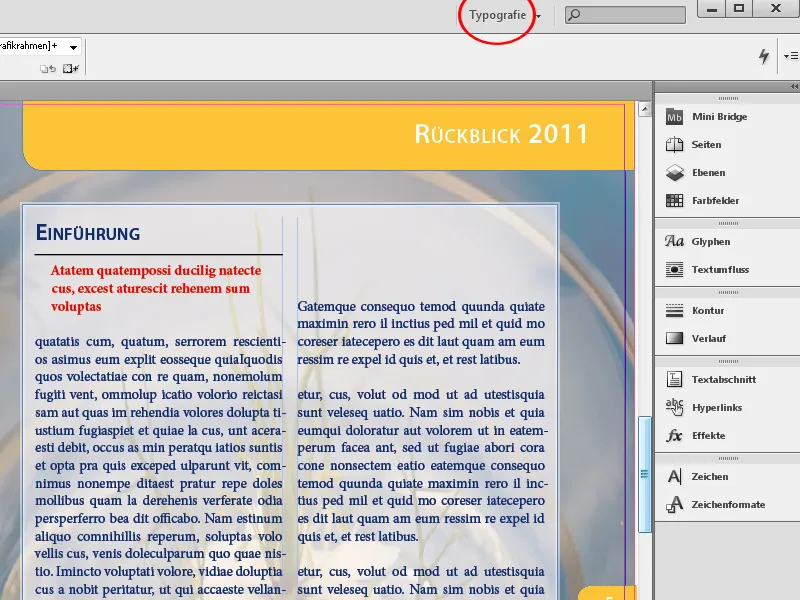Open the Hyperlinks panel icon

(x=674, y=408)
